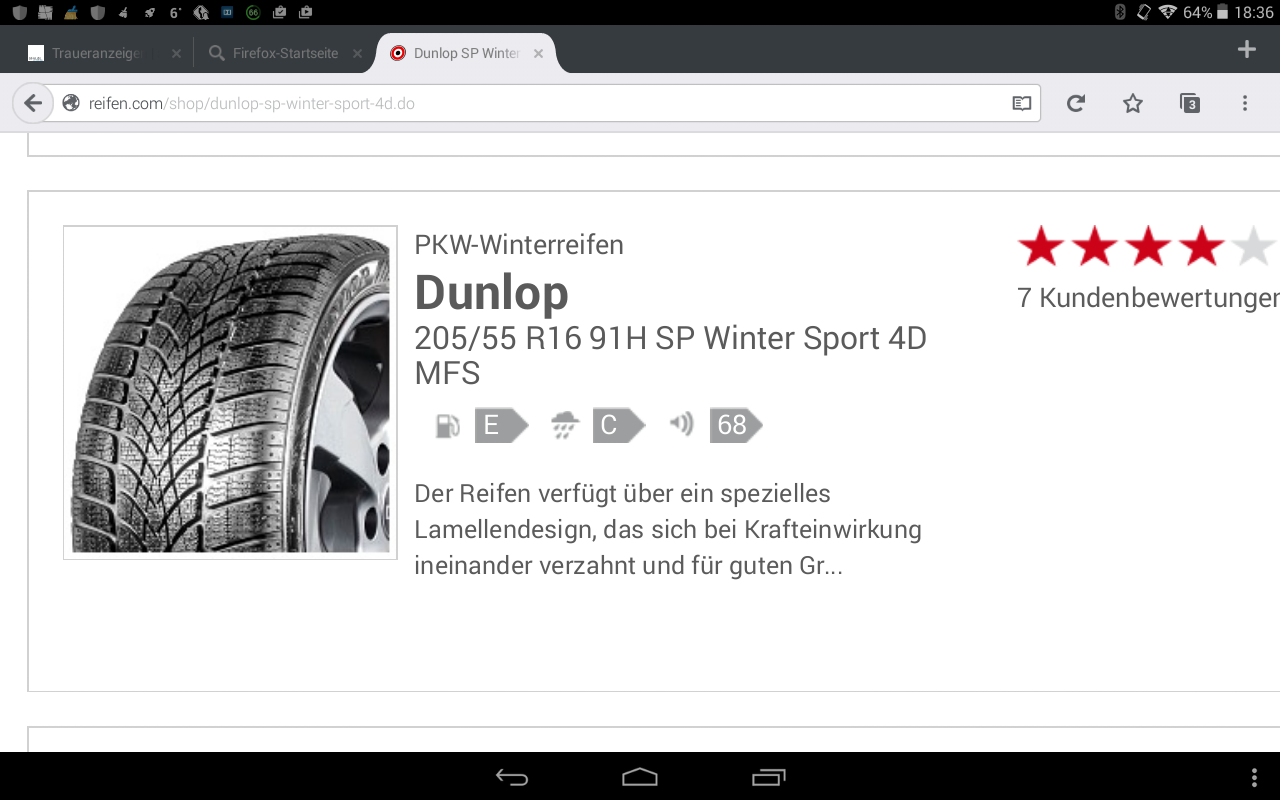Tap the browser back arrow button
Viewport: 1280px width, 800px height.
pyautogui.click(x=33, y=103)
